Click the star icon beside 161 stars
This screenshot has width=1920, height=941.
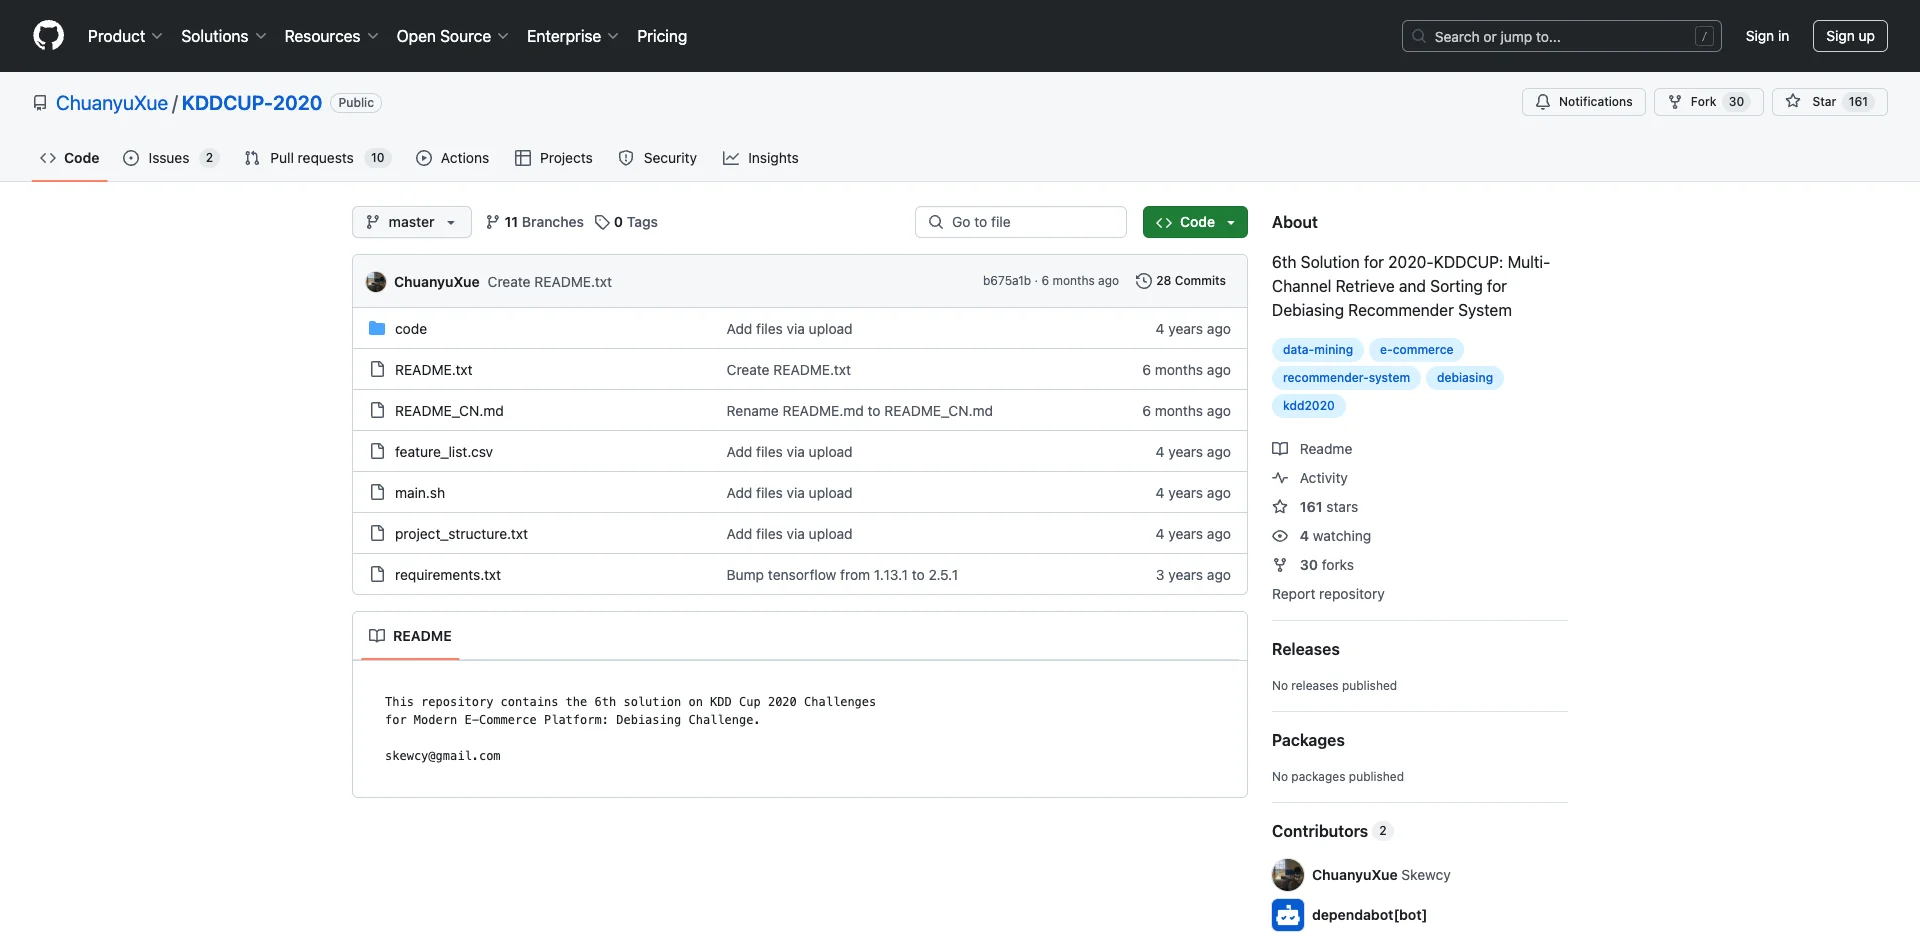point(1280,507)
